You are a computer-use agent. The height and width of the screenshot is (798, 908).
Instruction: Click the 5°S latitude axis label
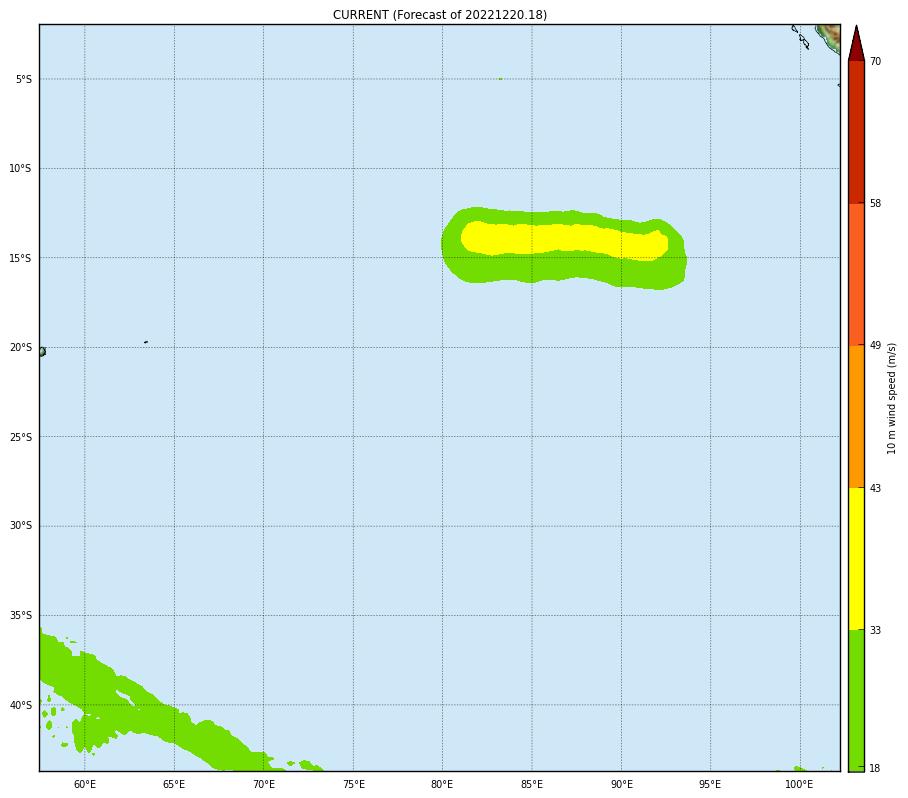23,79
